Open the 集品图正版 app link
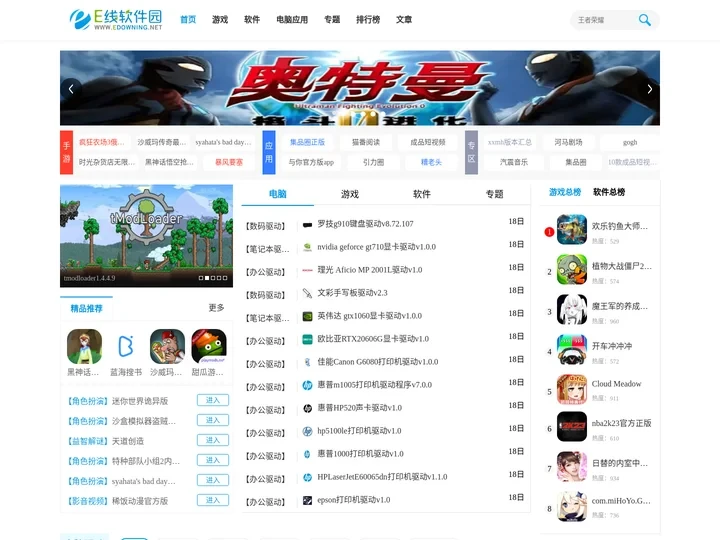The width and height of the screenshot is (720, 540). point(307,142)
